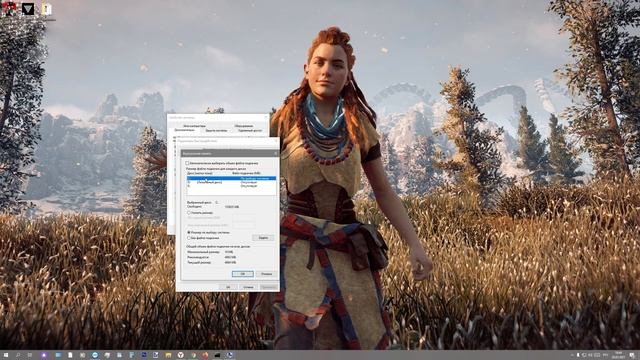640x360 pixels.
Task: Select 'Без файла подкачки' radio
Action: (x=189, y=238)
